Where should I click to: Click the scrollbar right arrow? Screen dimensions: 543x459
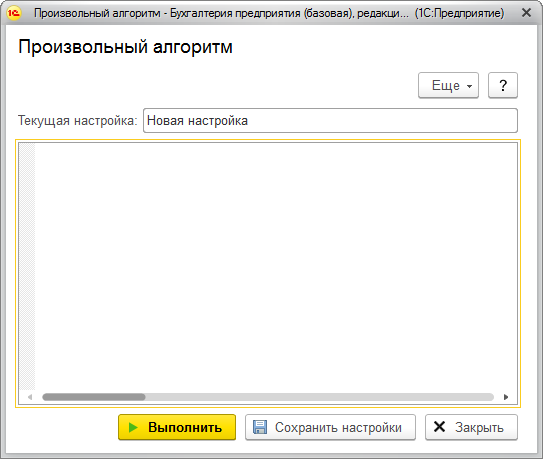506,397
